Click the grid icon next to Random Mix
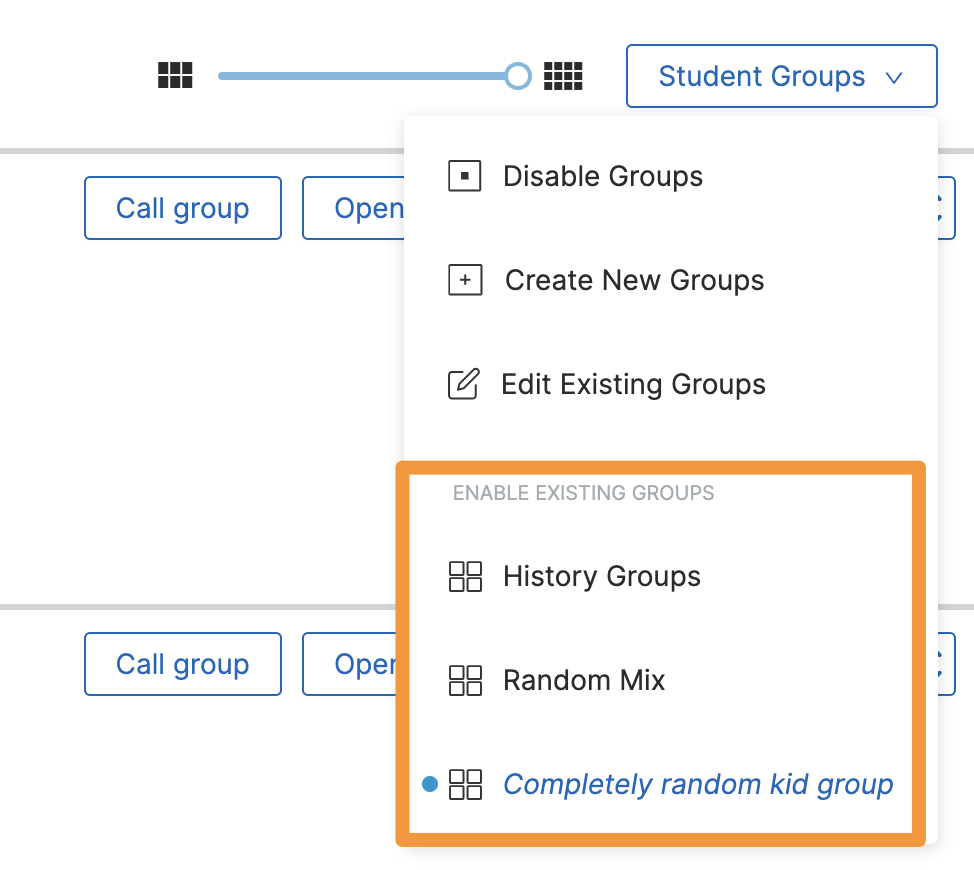Screen dimensions: 974x870 click(x=465, y=680)
